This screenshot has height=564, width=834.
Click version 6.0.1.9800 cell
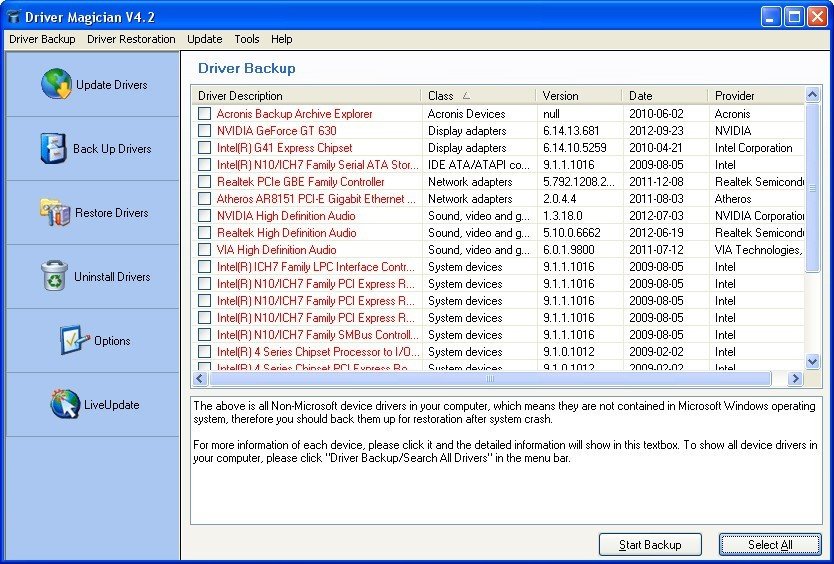pos(569,250)
